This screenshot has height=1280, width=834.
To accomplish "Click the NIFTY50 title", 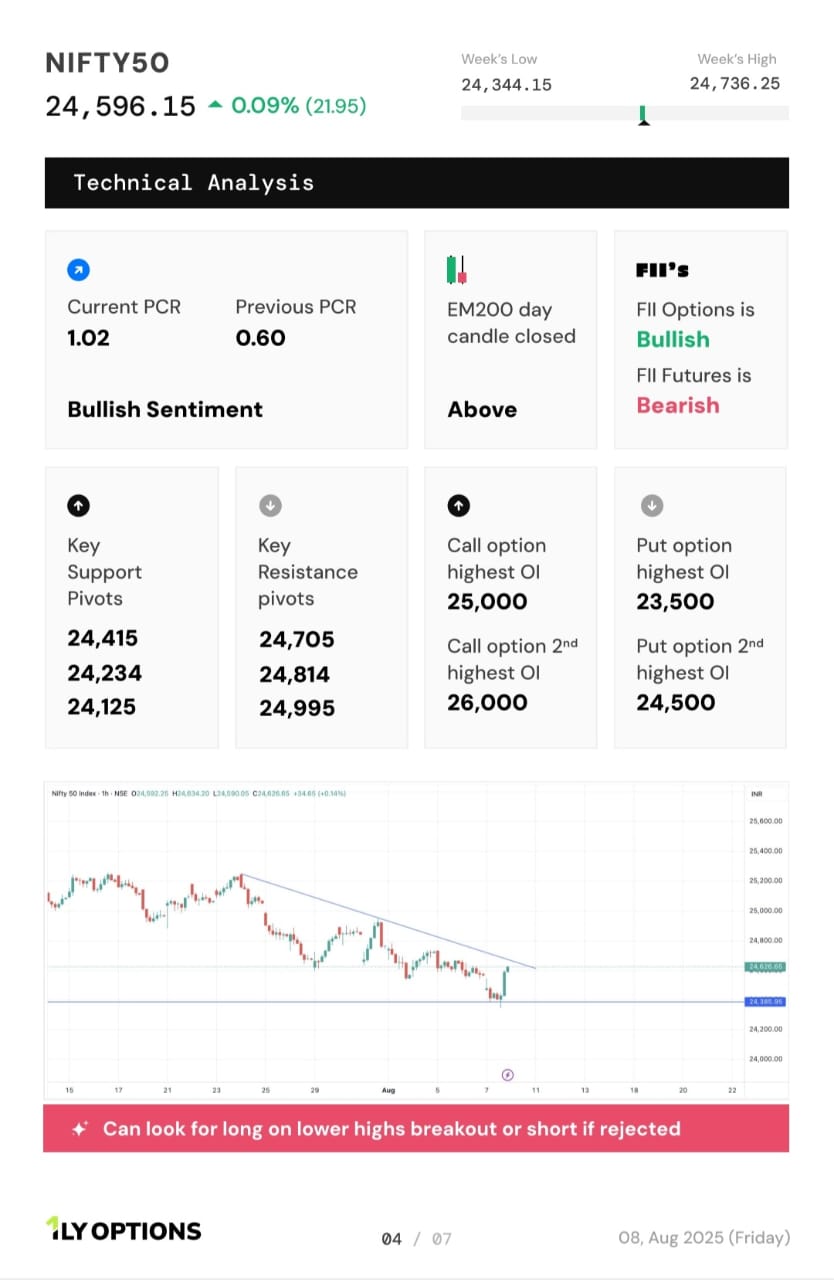I will tap(107, 63).
